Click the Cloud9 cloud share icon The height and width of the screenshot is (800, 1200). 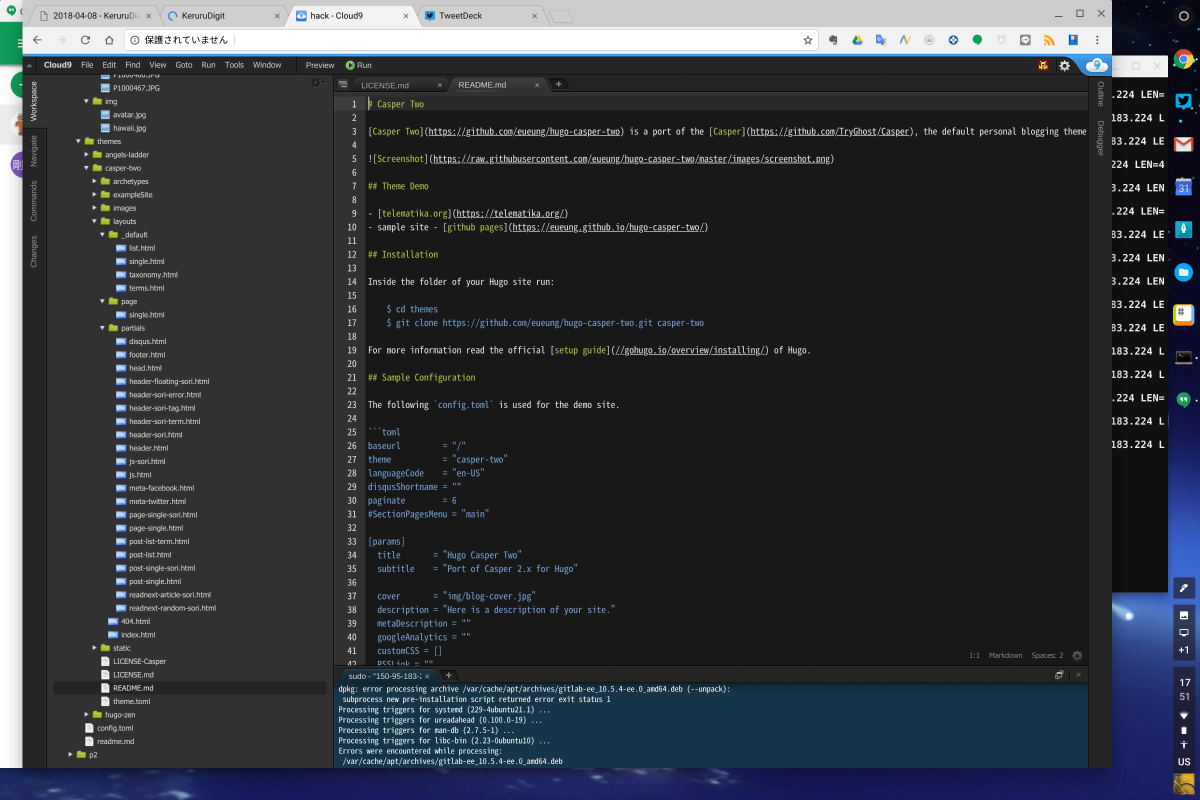1096,65
